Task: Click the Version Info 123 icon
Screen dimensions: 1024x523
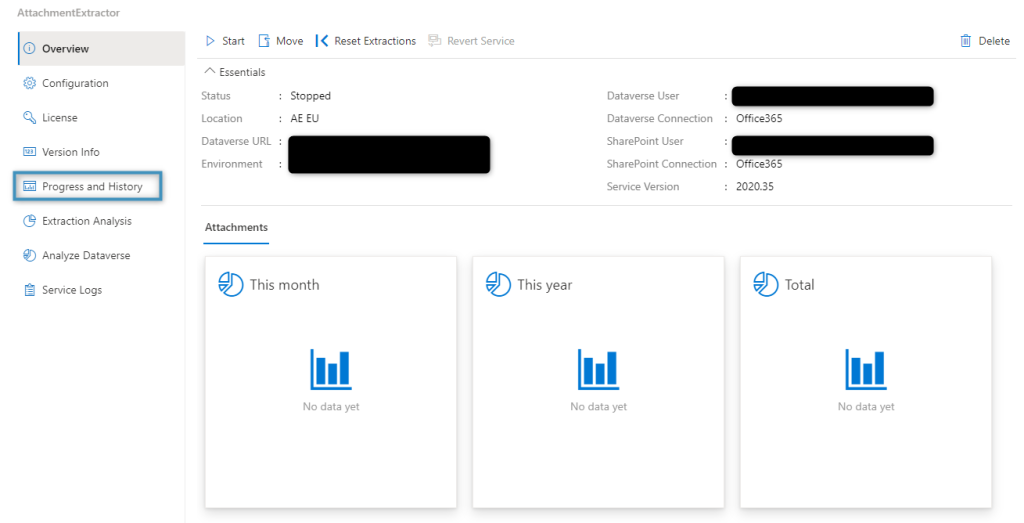Action: point(29,151)
